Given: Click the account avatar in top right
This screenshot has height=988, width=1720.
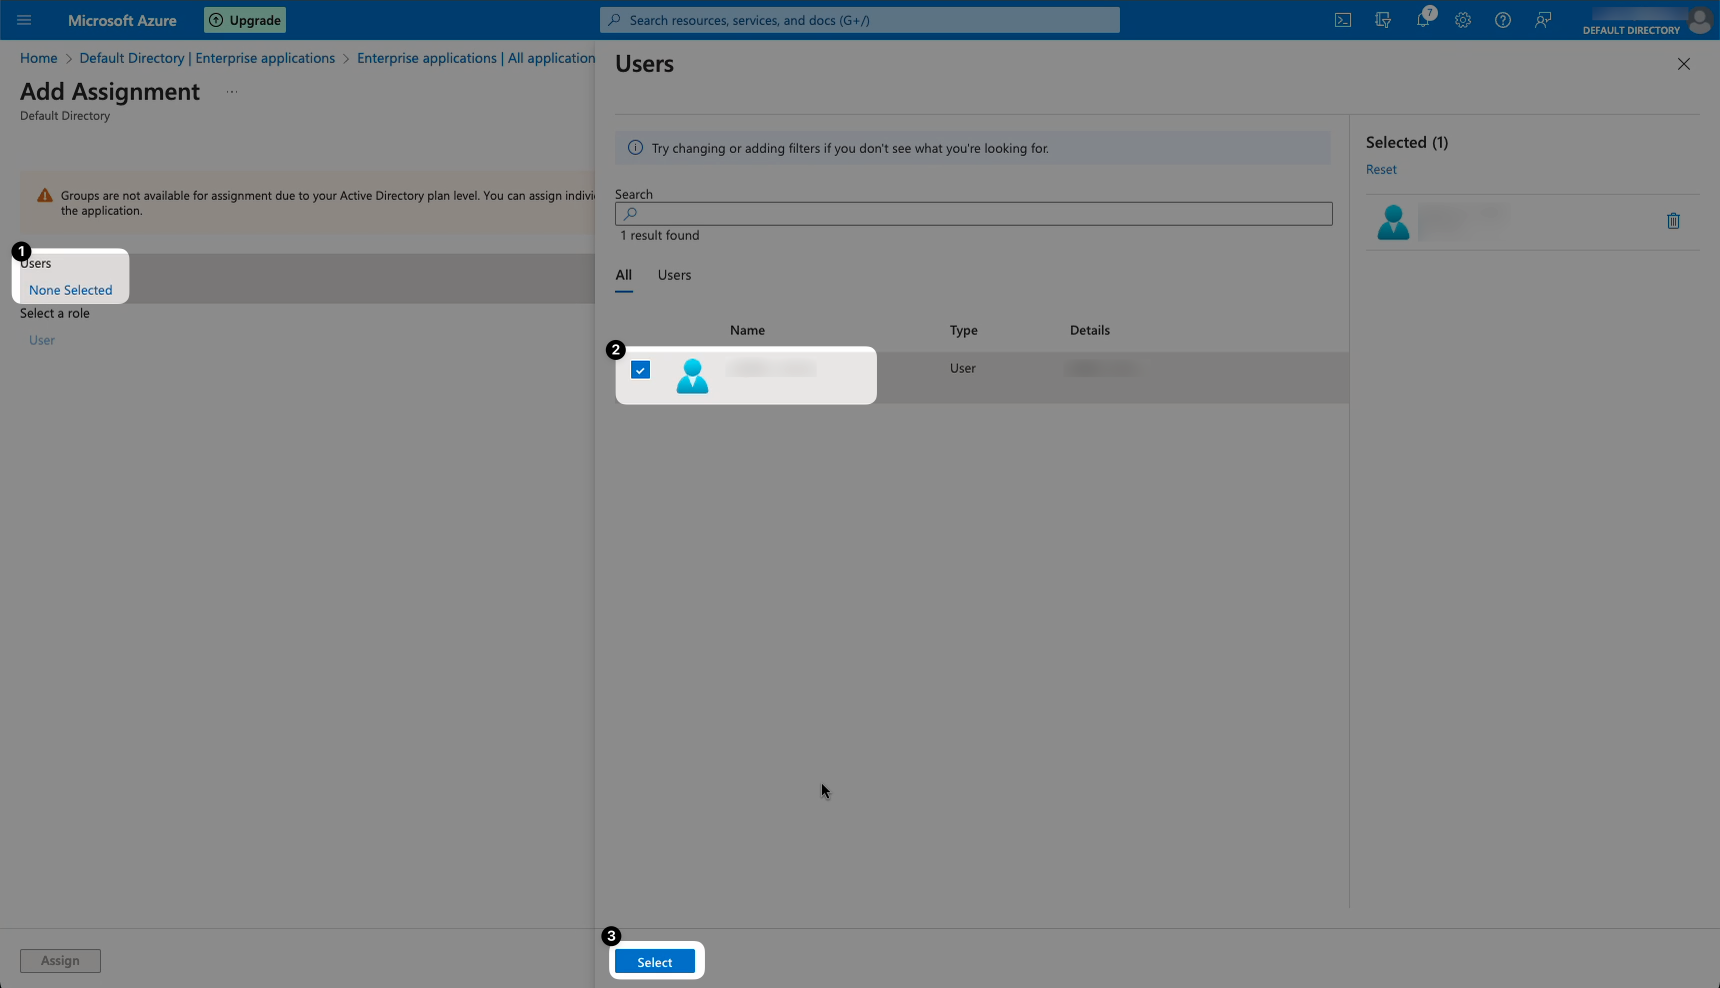Looking at the screenshot, I should pos(1699,20).
